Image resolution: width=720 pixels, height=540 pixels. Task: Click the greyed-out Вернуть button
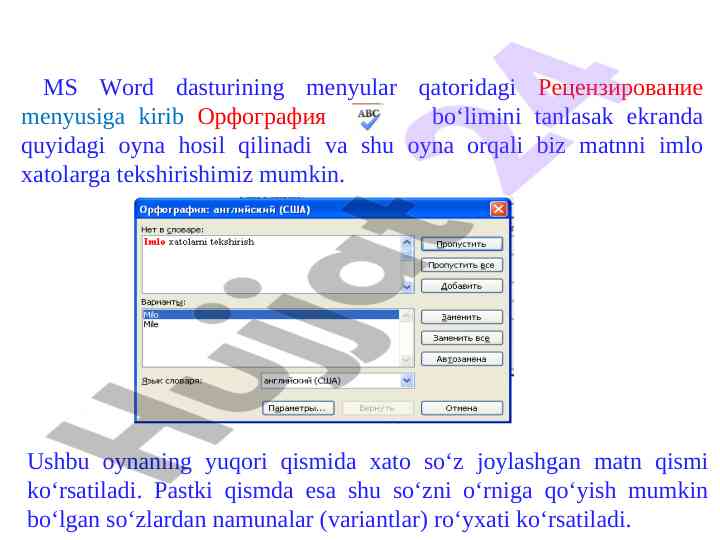(x=377, y=408)
